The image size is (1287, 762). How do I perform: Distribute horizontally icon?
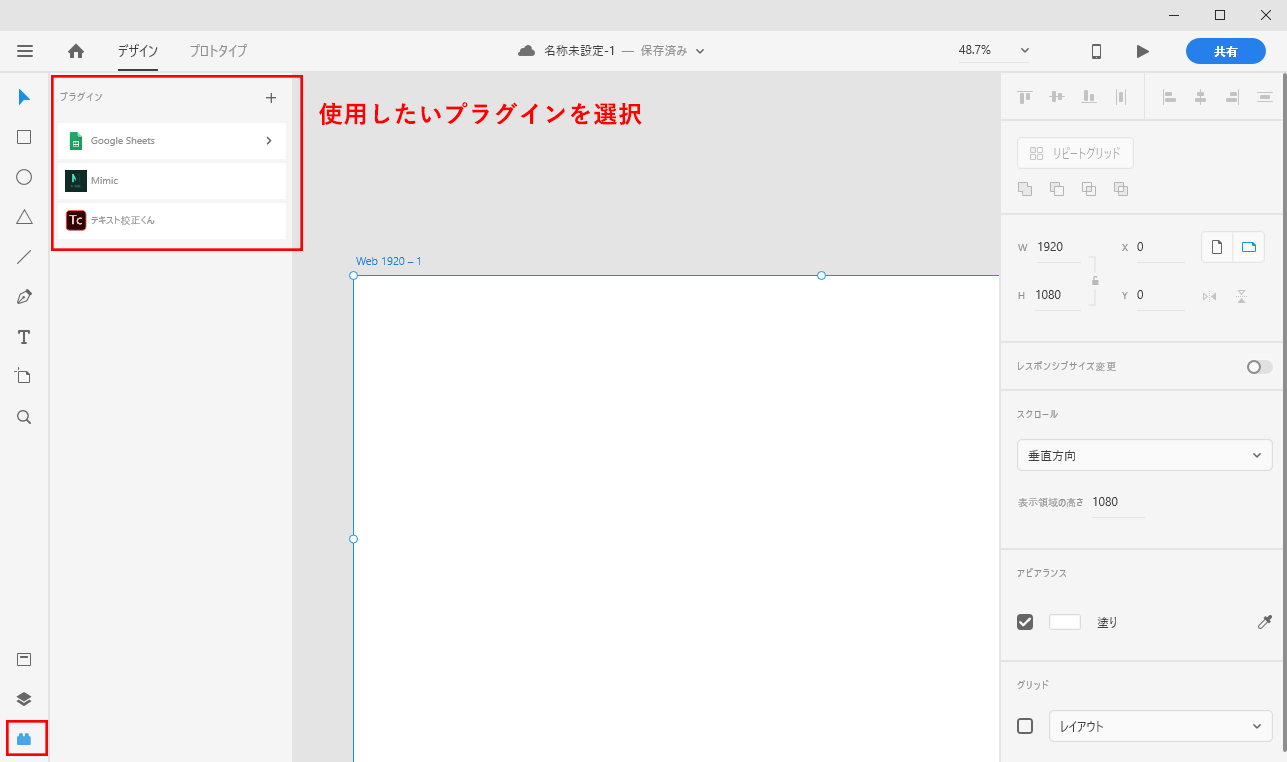click(1121, 97)
